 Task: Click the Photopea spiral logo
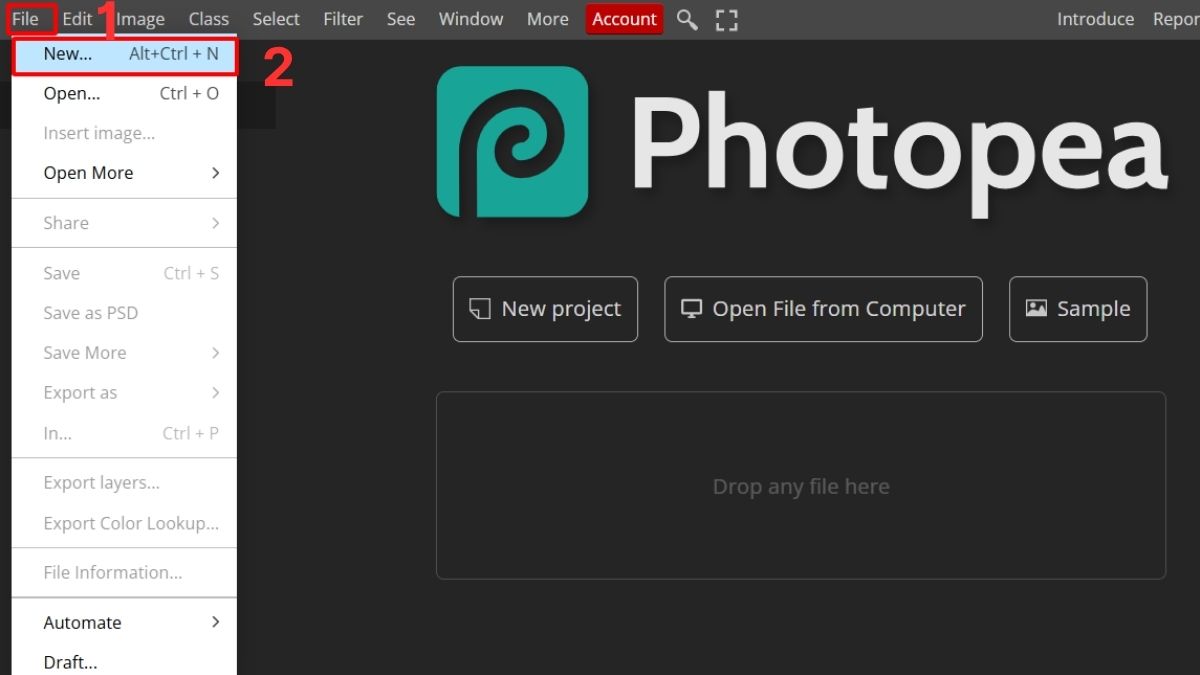pyautogui.click(x=513, y=142)
